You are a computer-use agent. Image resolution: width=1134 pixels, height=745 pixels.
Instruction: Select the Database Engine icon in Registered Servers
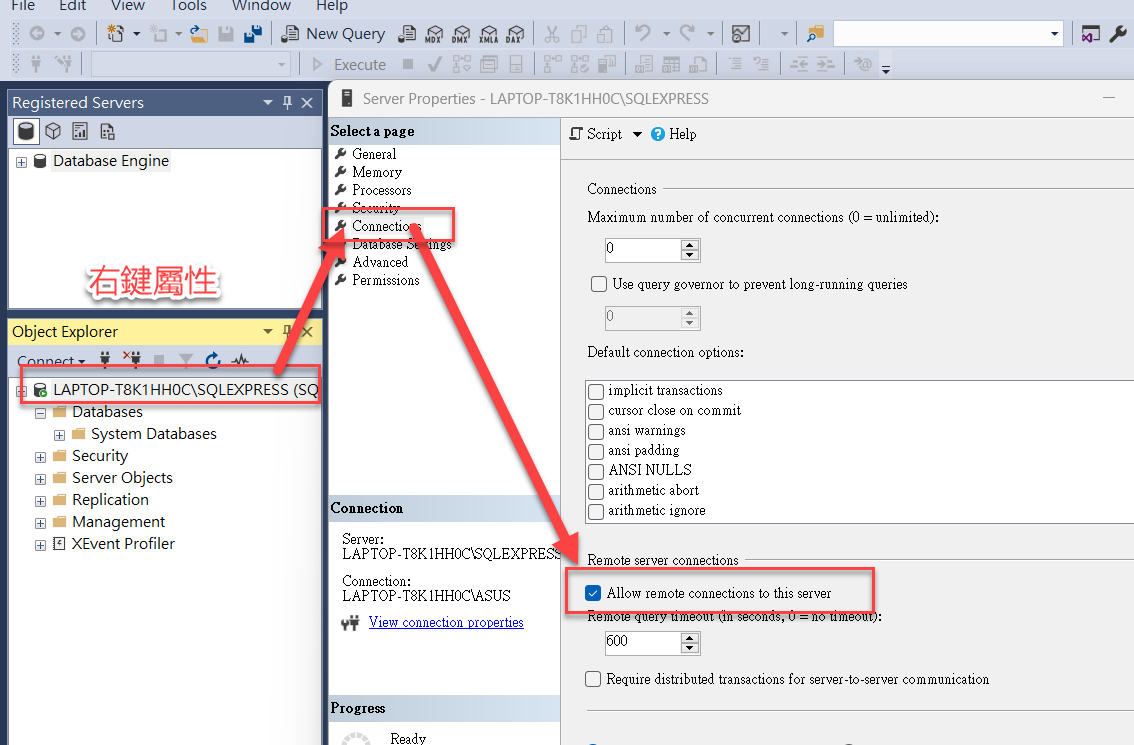point(25,131)
